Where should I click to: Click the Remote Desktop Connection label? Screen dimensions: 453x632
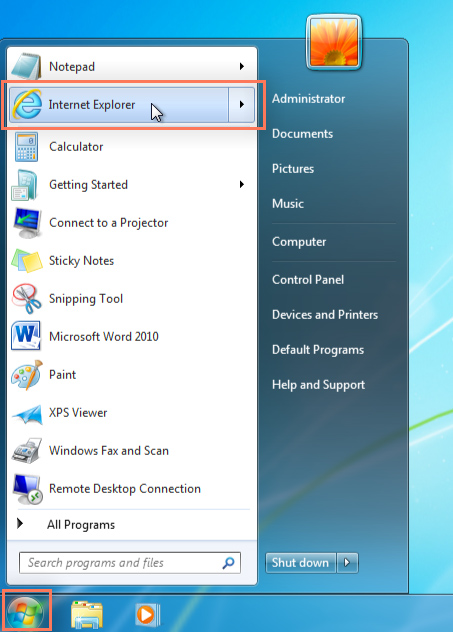click(125, 489)
